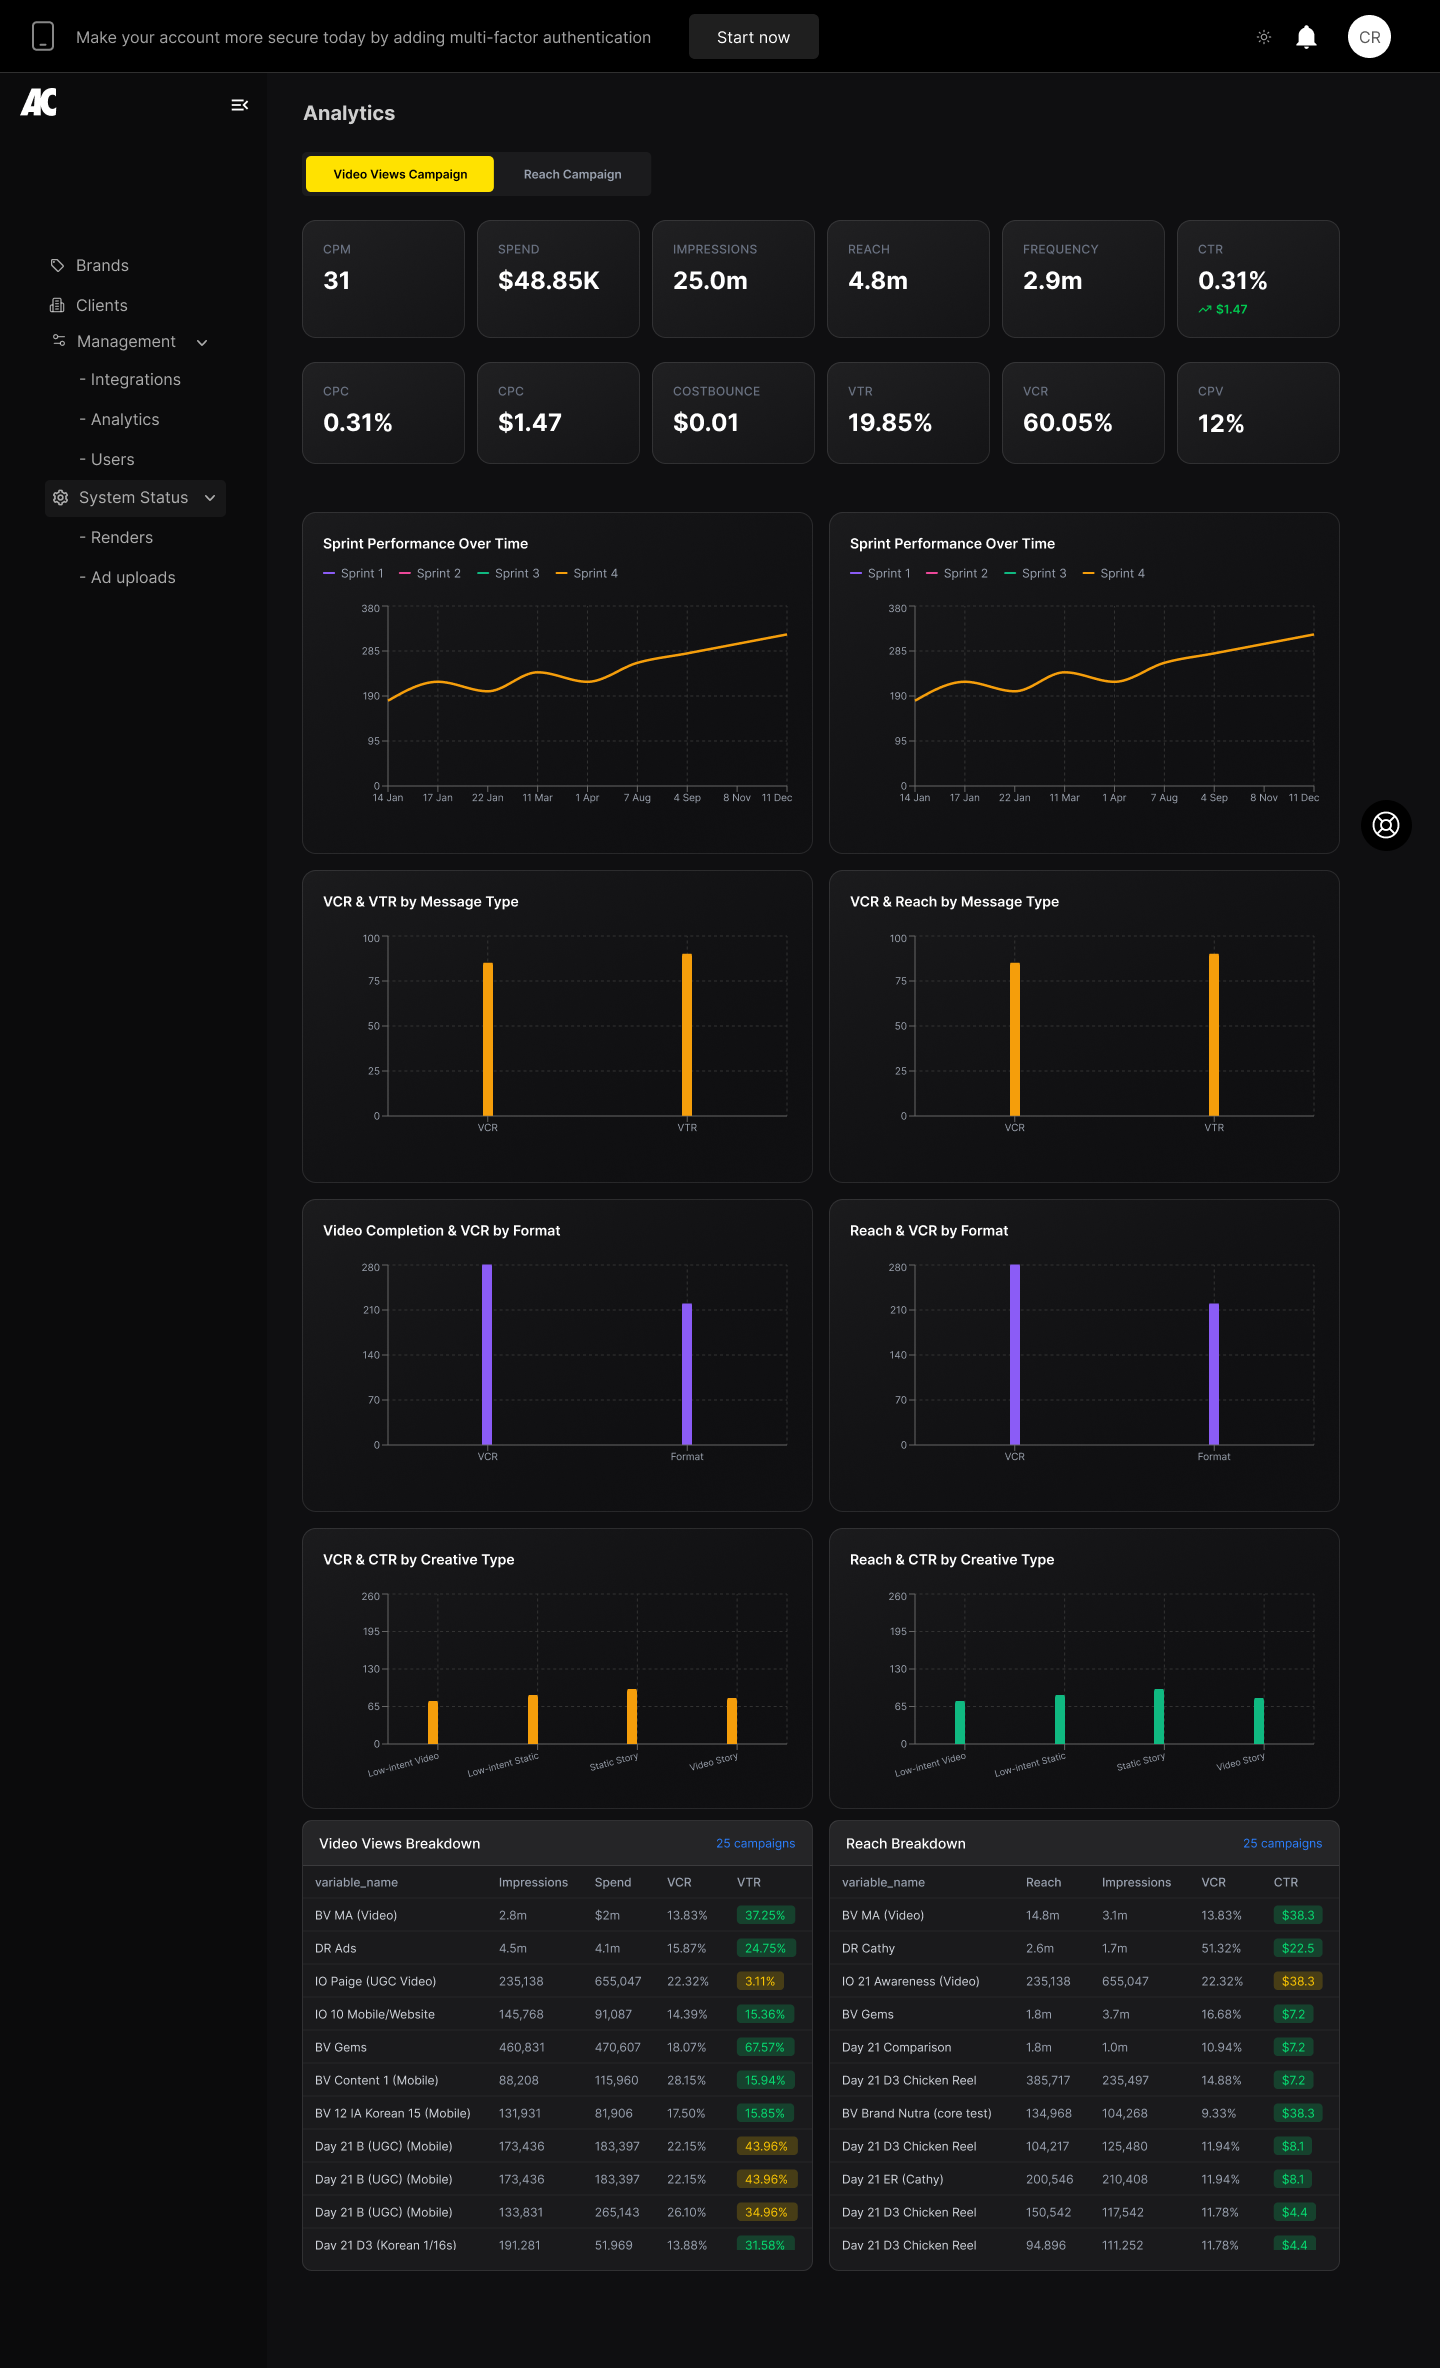
Task: Open Integrations in the sidebar
Action: tap(135, 380)
